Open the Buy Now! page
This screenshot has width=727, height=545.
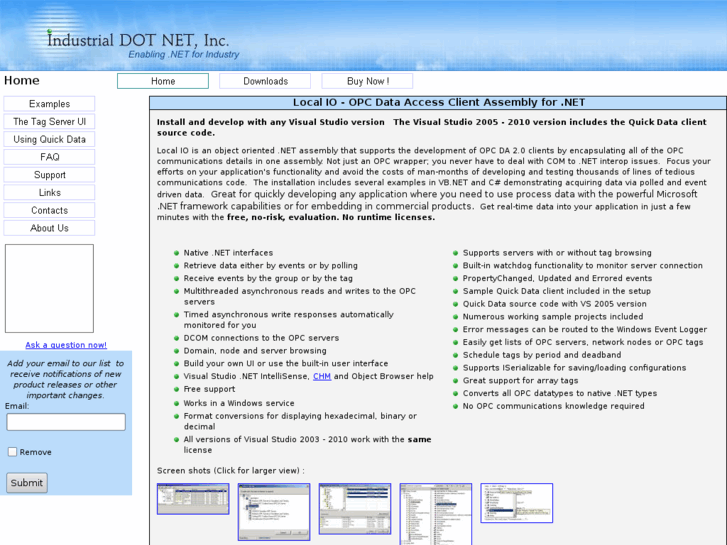[x=367, y=81]
